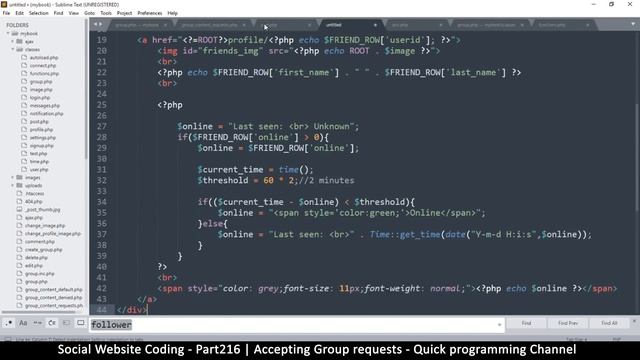
Task: Click the status bar panel switcher icon
Action: pyautogui.click(x=8, y=339)
